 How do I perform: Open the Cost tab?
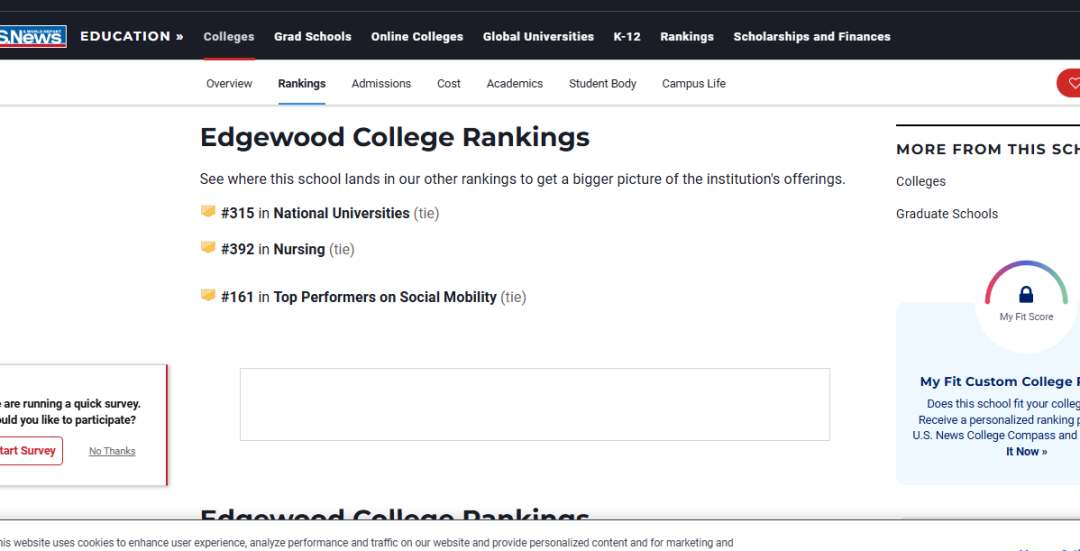pos(449,84)
